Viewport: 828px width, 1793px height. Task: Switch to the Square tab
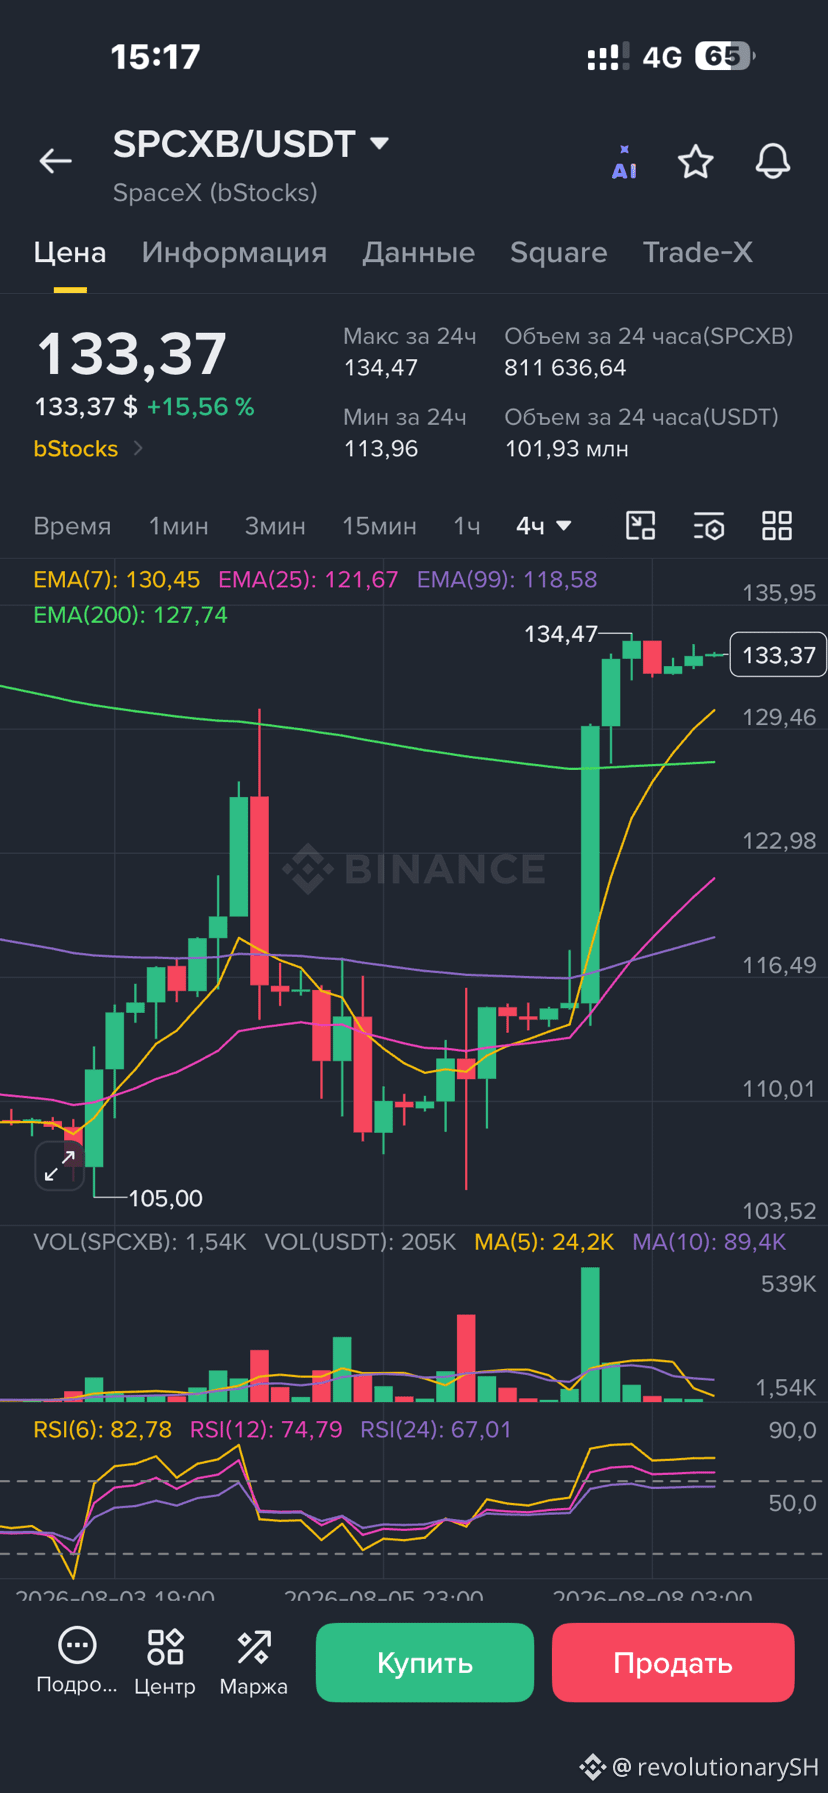(x=558, y=253)
